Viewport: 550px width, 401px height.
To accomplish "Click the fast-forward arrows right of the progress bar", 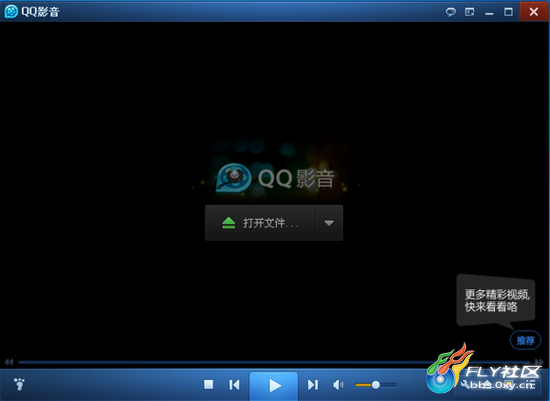I will (539, 362).
